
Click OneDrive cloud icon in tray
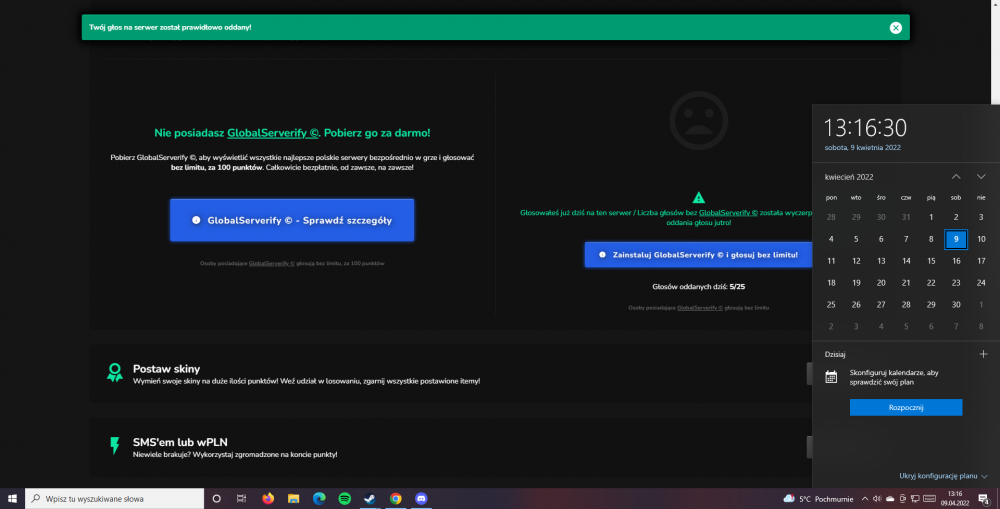click(x=890, y=499)
